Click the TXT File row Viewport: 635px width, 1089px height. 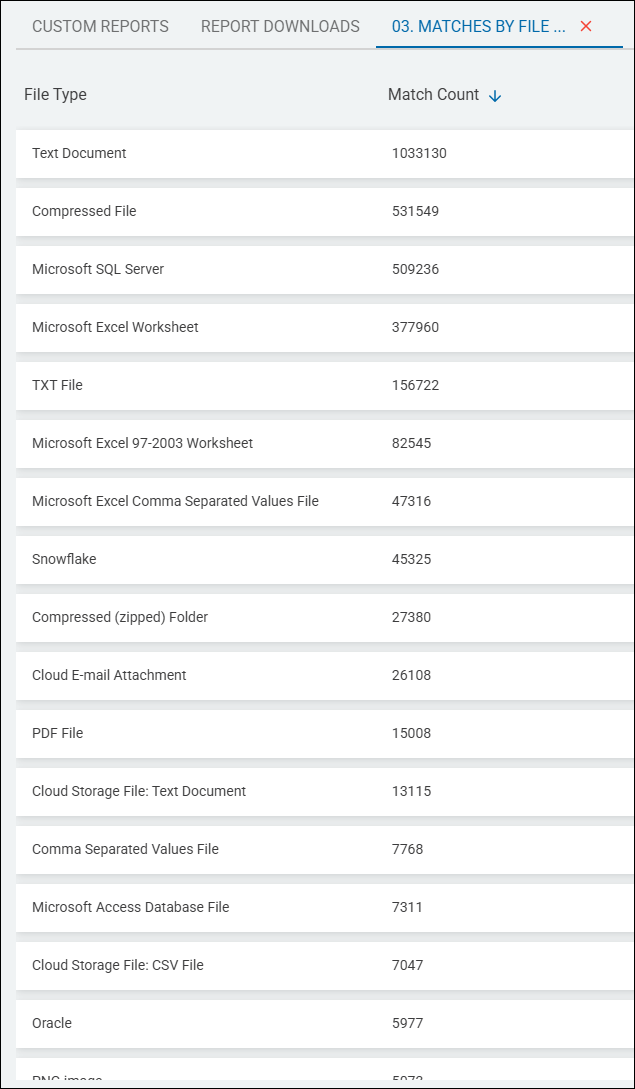click(57, 386)
